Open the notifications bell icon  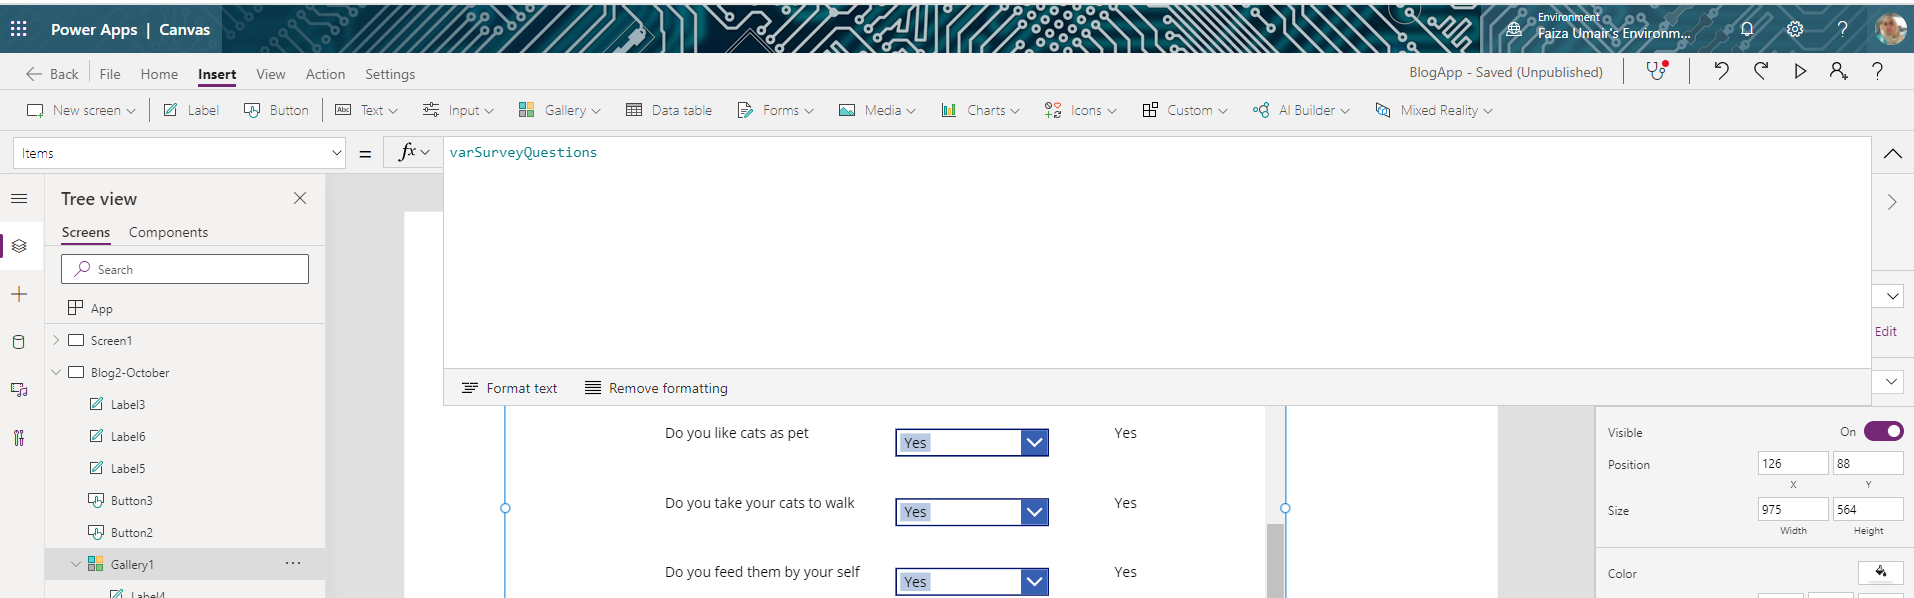point(1747,29)
